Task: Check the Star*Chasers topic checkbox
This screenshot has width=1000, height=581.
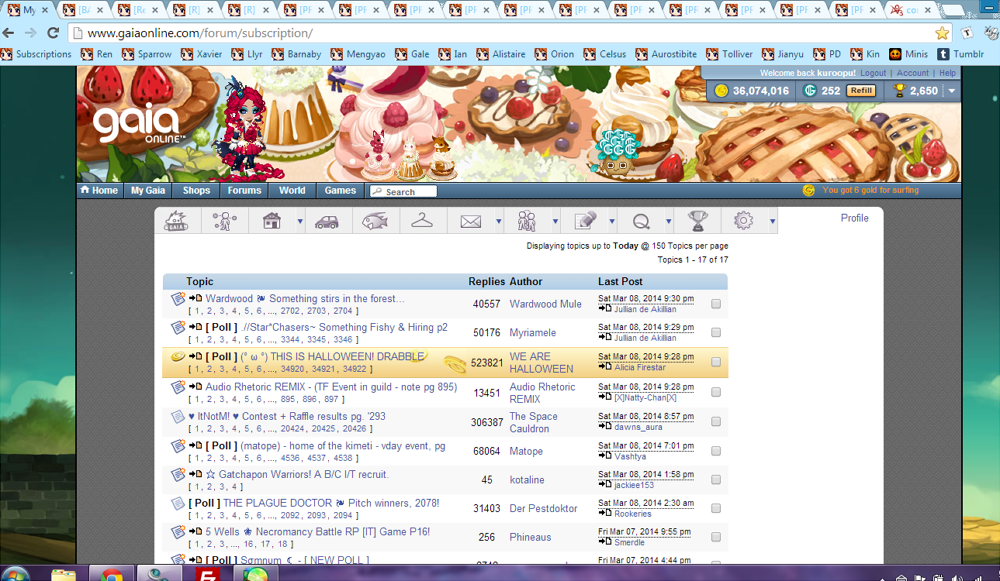Action: pyautogui.click(x=716, y=332)
